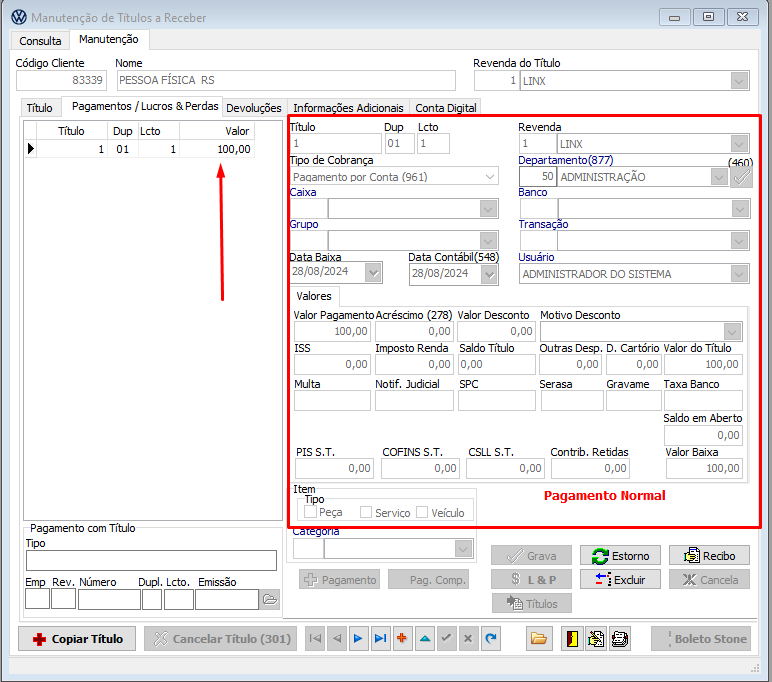Click the Copiar Título button
This screenshot has height=682, width=772.
click(77, 639)
